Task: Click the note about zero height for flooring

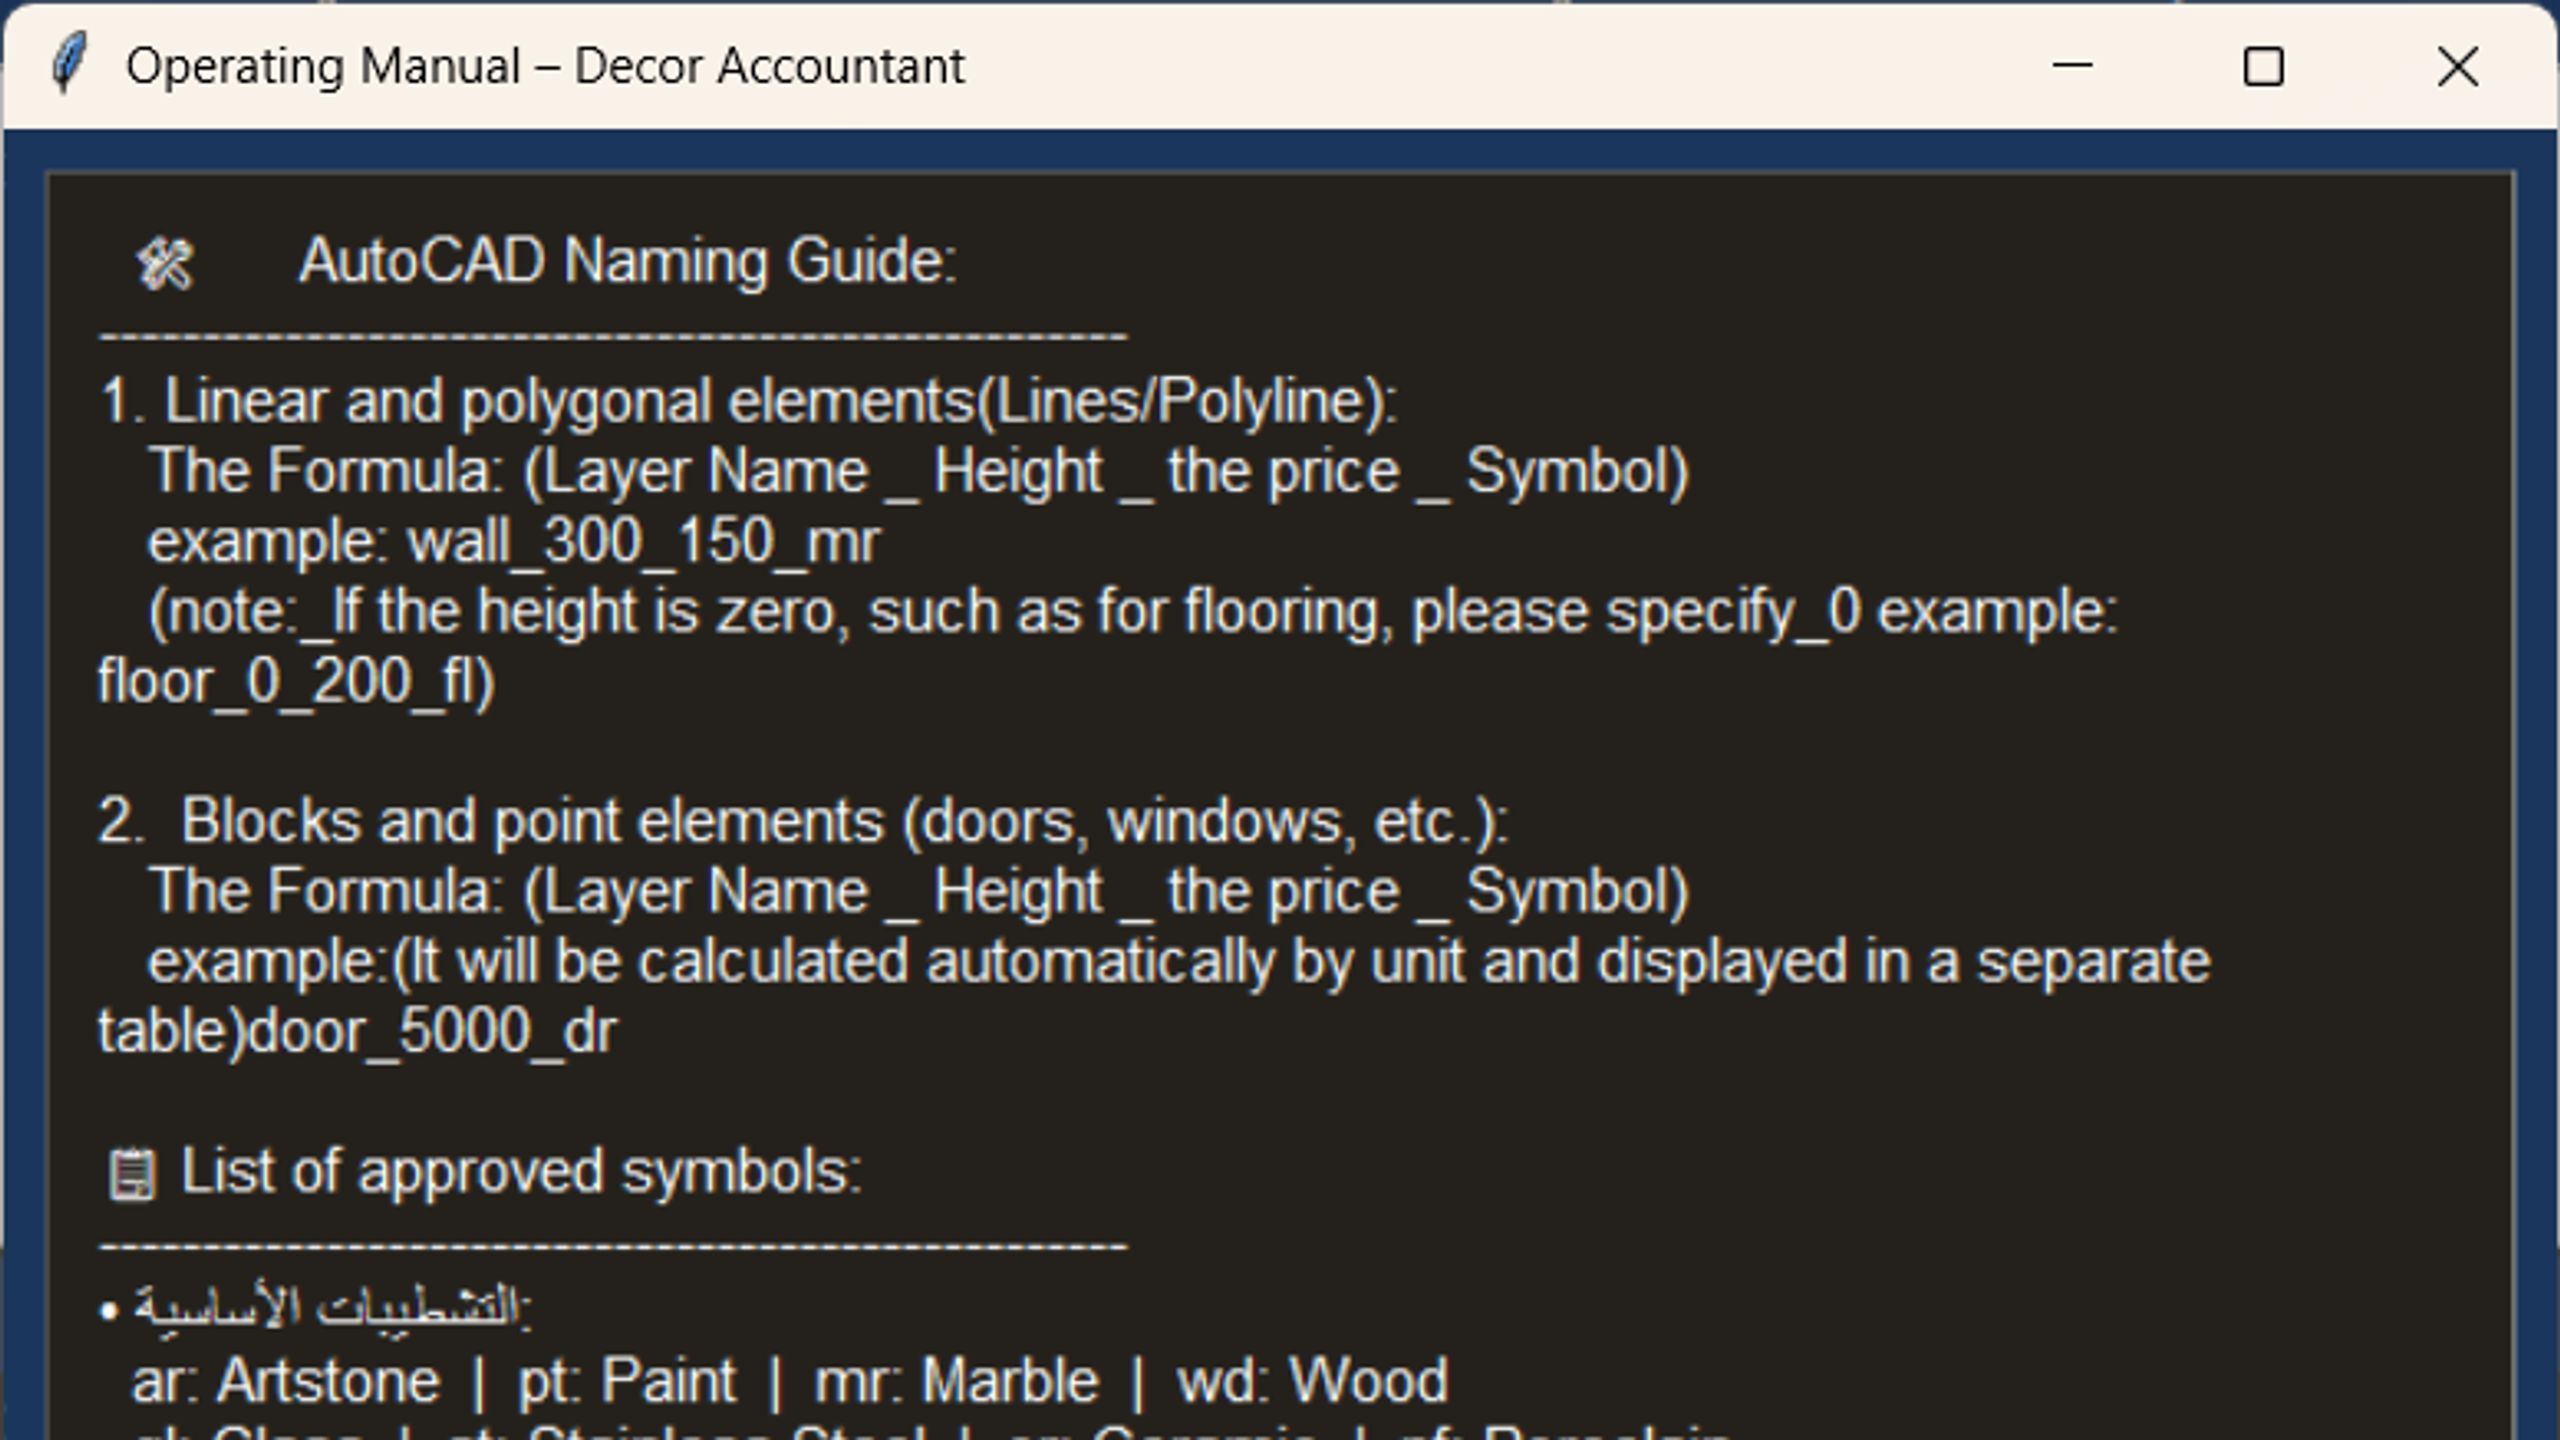Action: coord(1133,612)
